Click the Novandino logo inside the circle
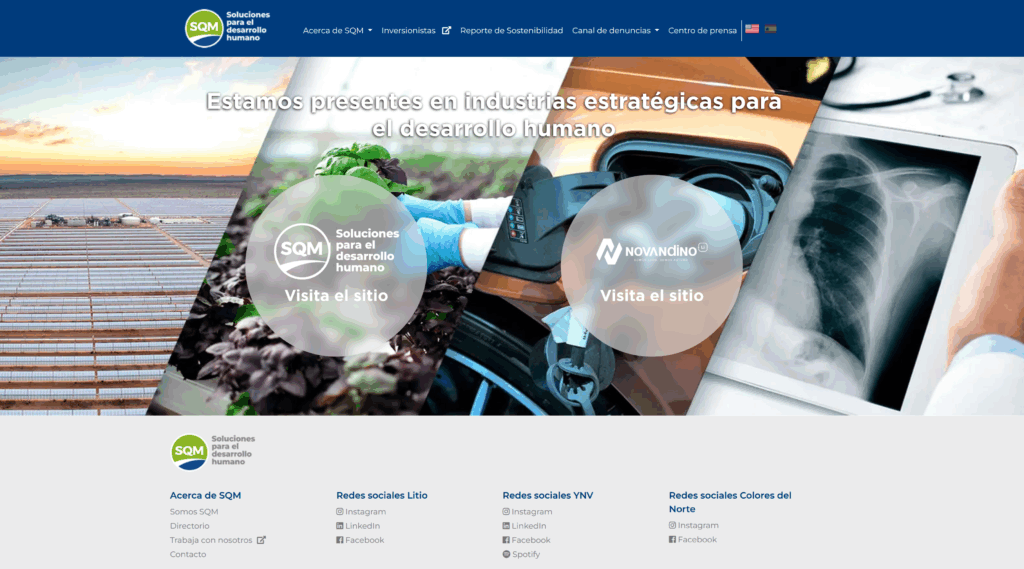The image size is (1024, 569). click(652, 251)
